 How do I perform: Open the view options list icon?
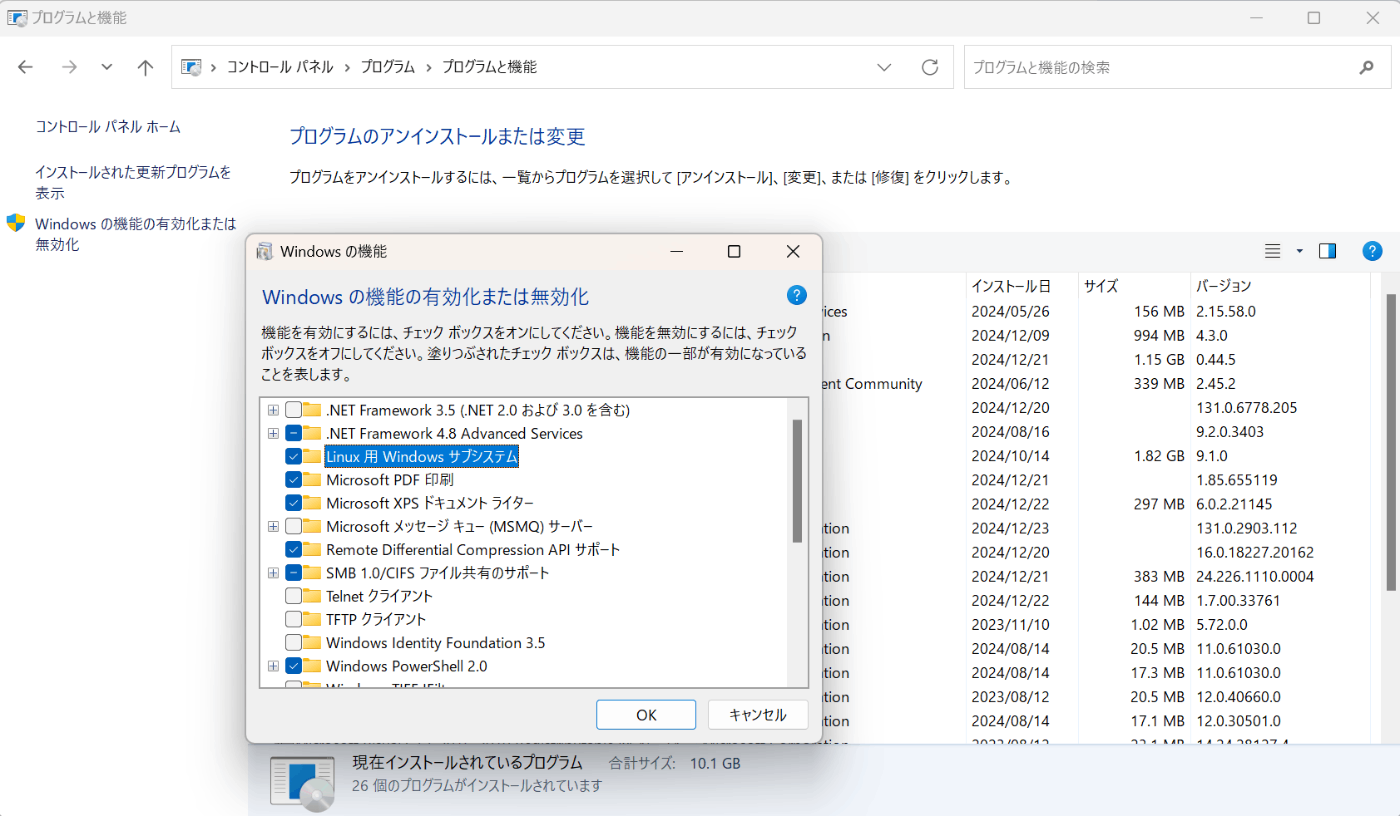[x=1273, y=251]
